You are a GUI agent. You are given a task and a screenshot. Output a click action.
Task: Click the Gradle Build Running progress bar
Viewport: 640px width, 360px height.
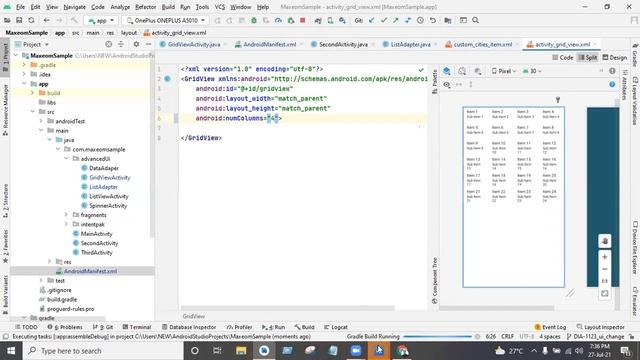tap(437, 337)
